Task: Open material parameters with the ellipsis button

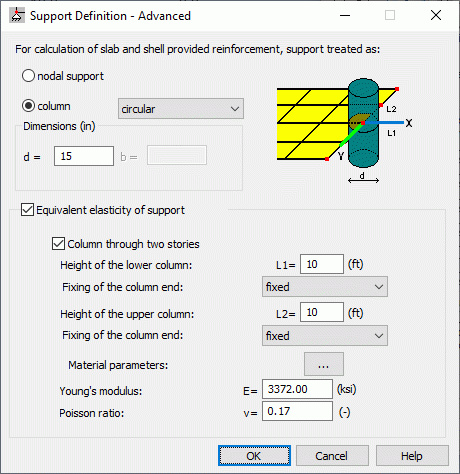Action: point(324,364)
